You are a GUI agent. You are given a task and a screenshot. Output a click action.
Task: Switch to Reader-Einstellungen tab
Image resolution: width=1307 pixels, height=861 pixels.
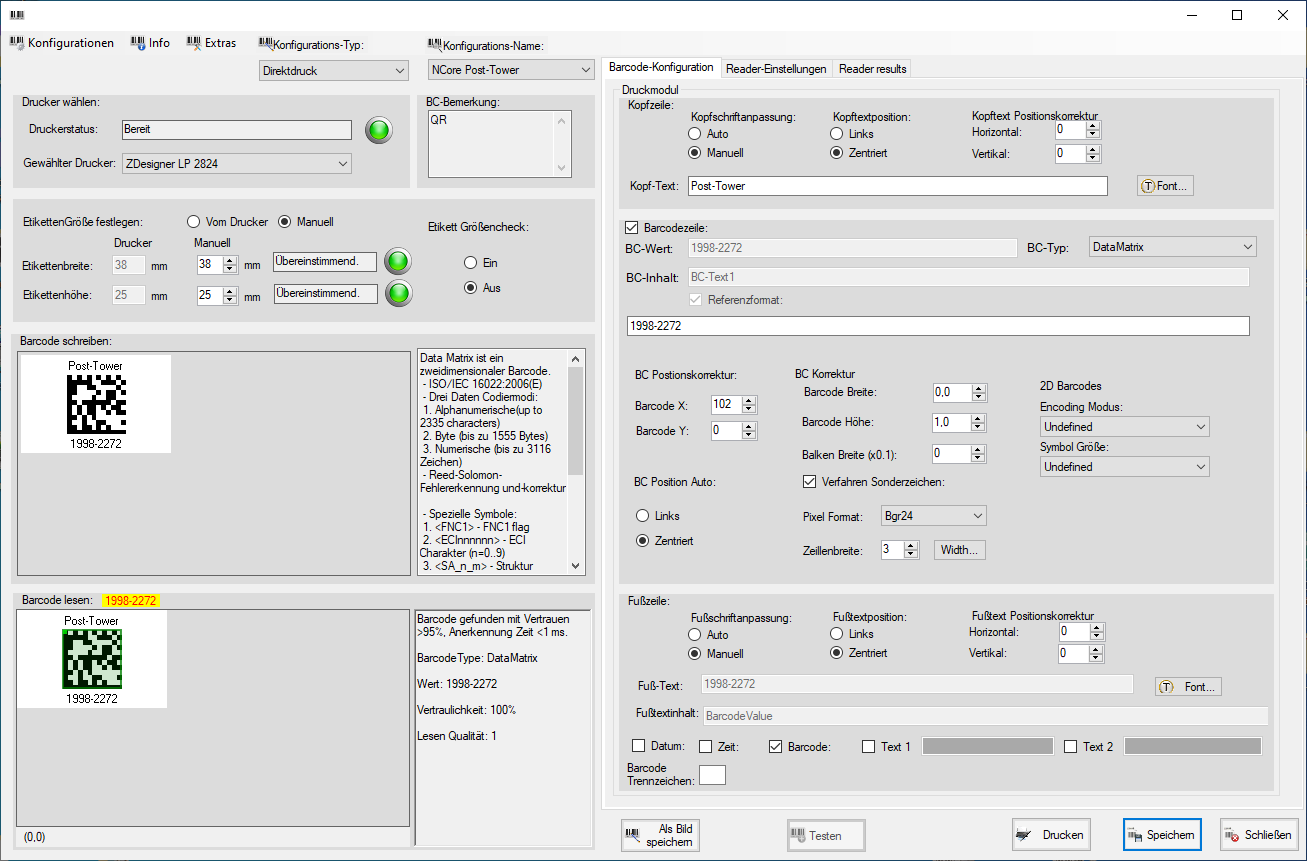pyautogui.click(x=776, y=69)
